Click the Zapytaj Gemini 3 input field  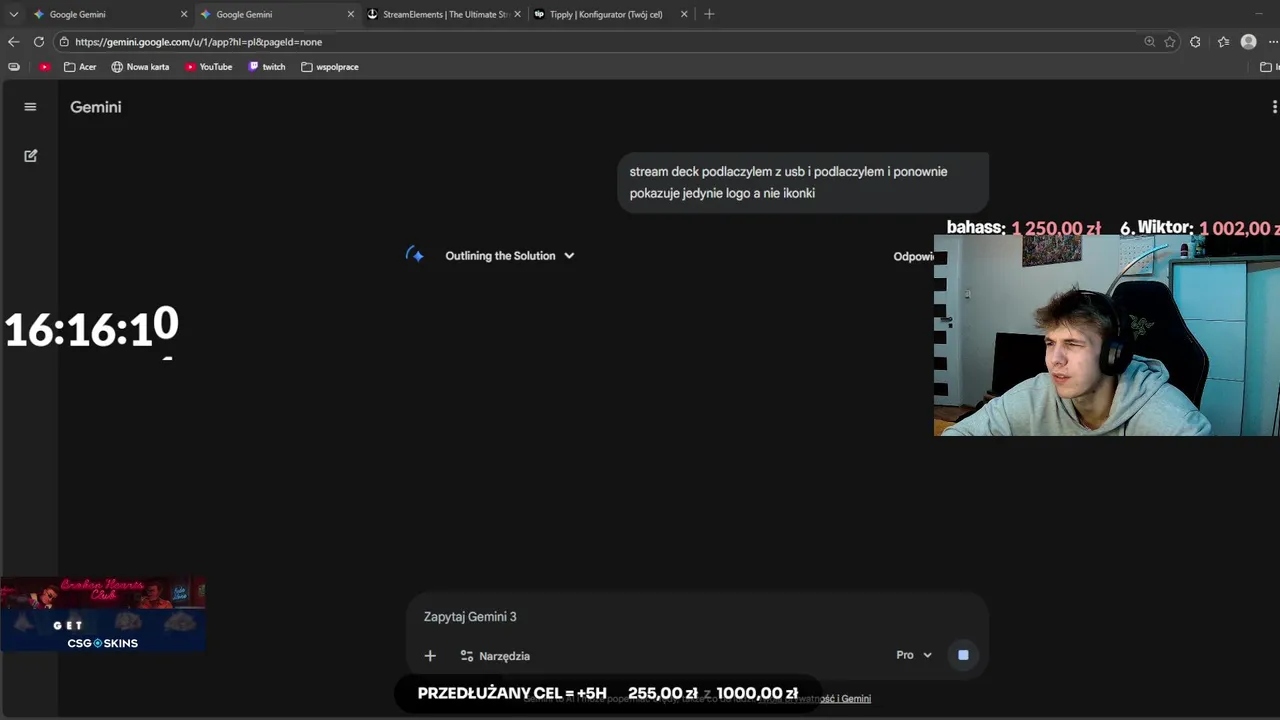click(696, 617)
